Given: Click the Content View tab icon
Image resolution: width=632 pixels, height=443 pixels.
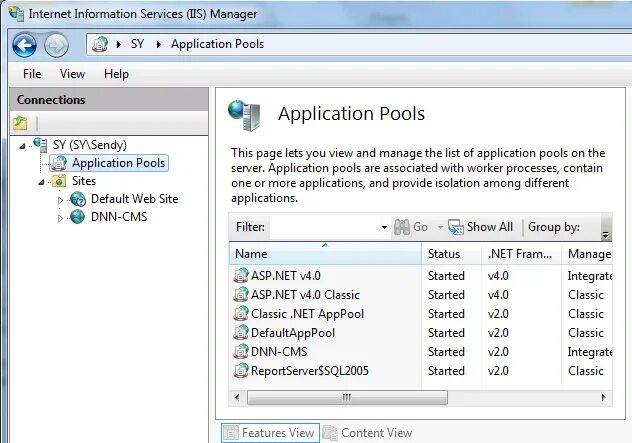Looking at the screenshot, I should tap(330, 433).
